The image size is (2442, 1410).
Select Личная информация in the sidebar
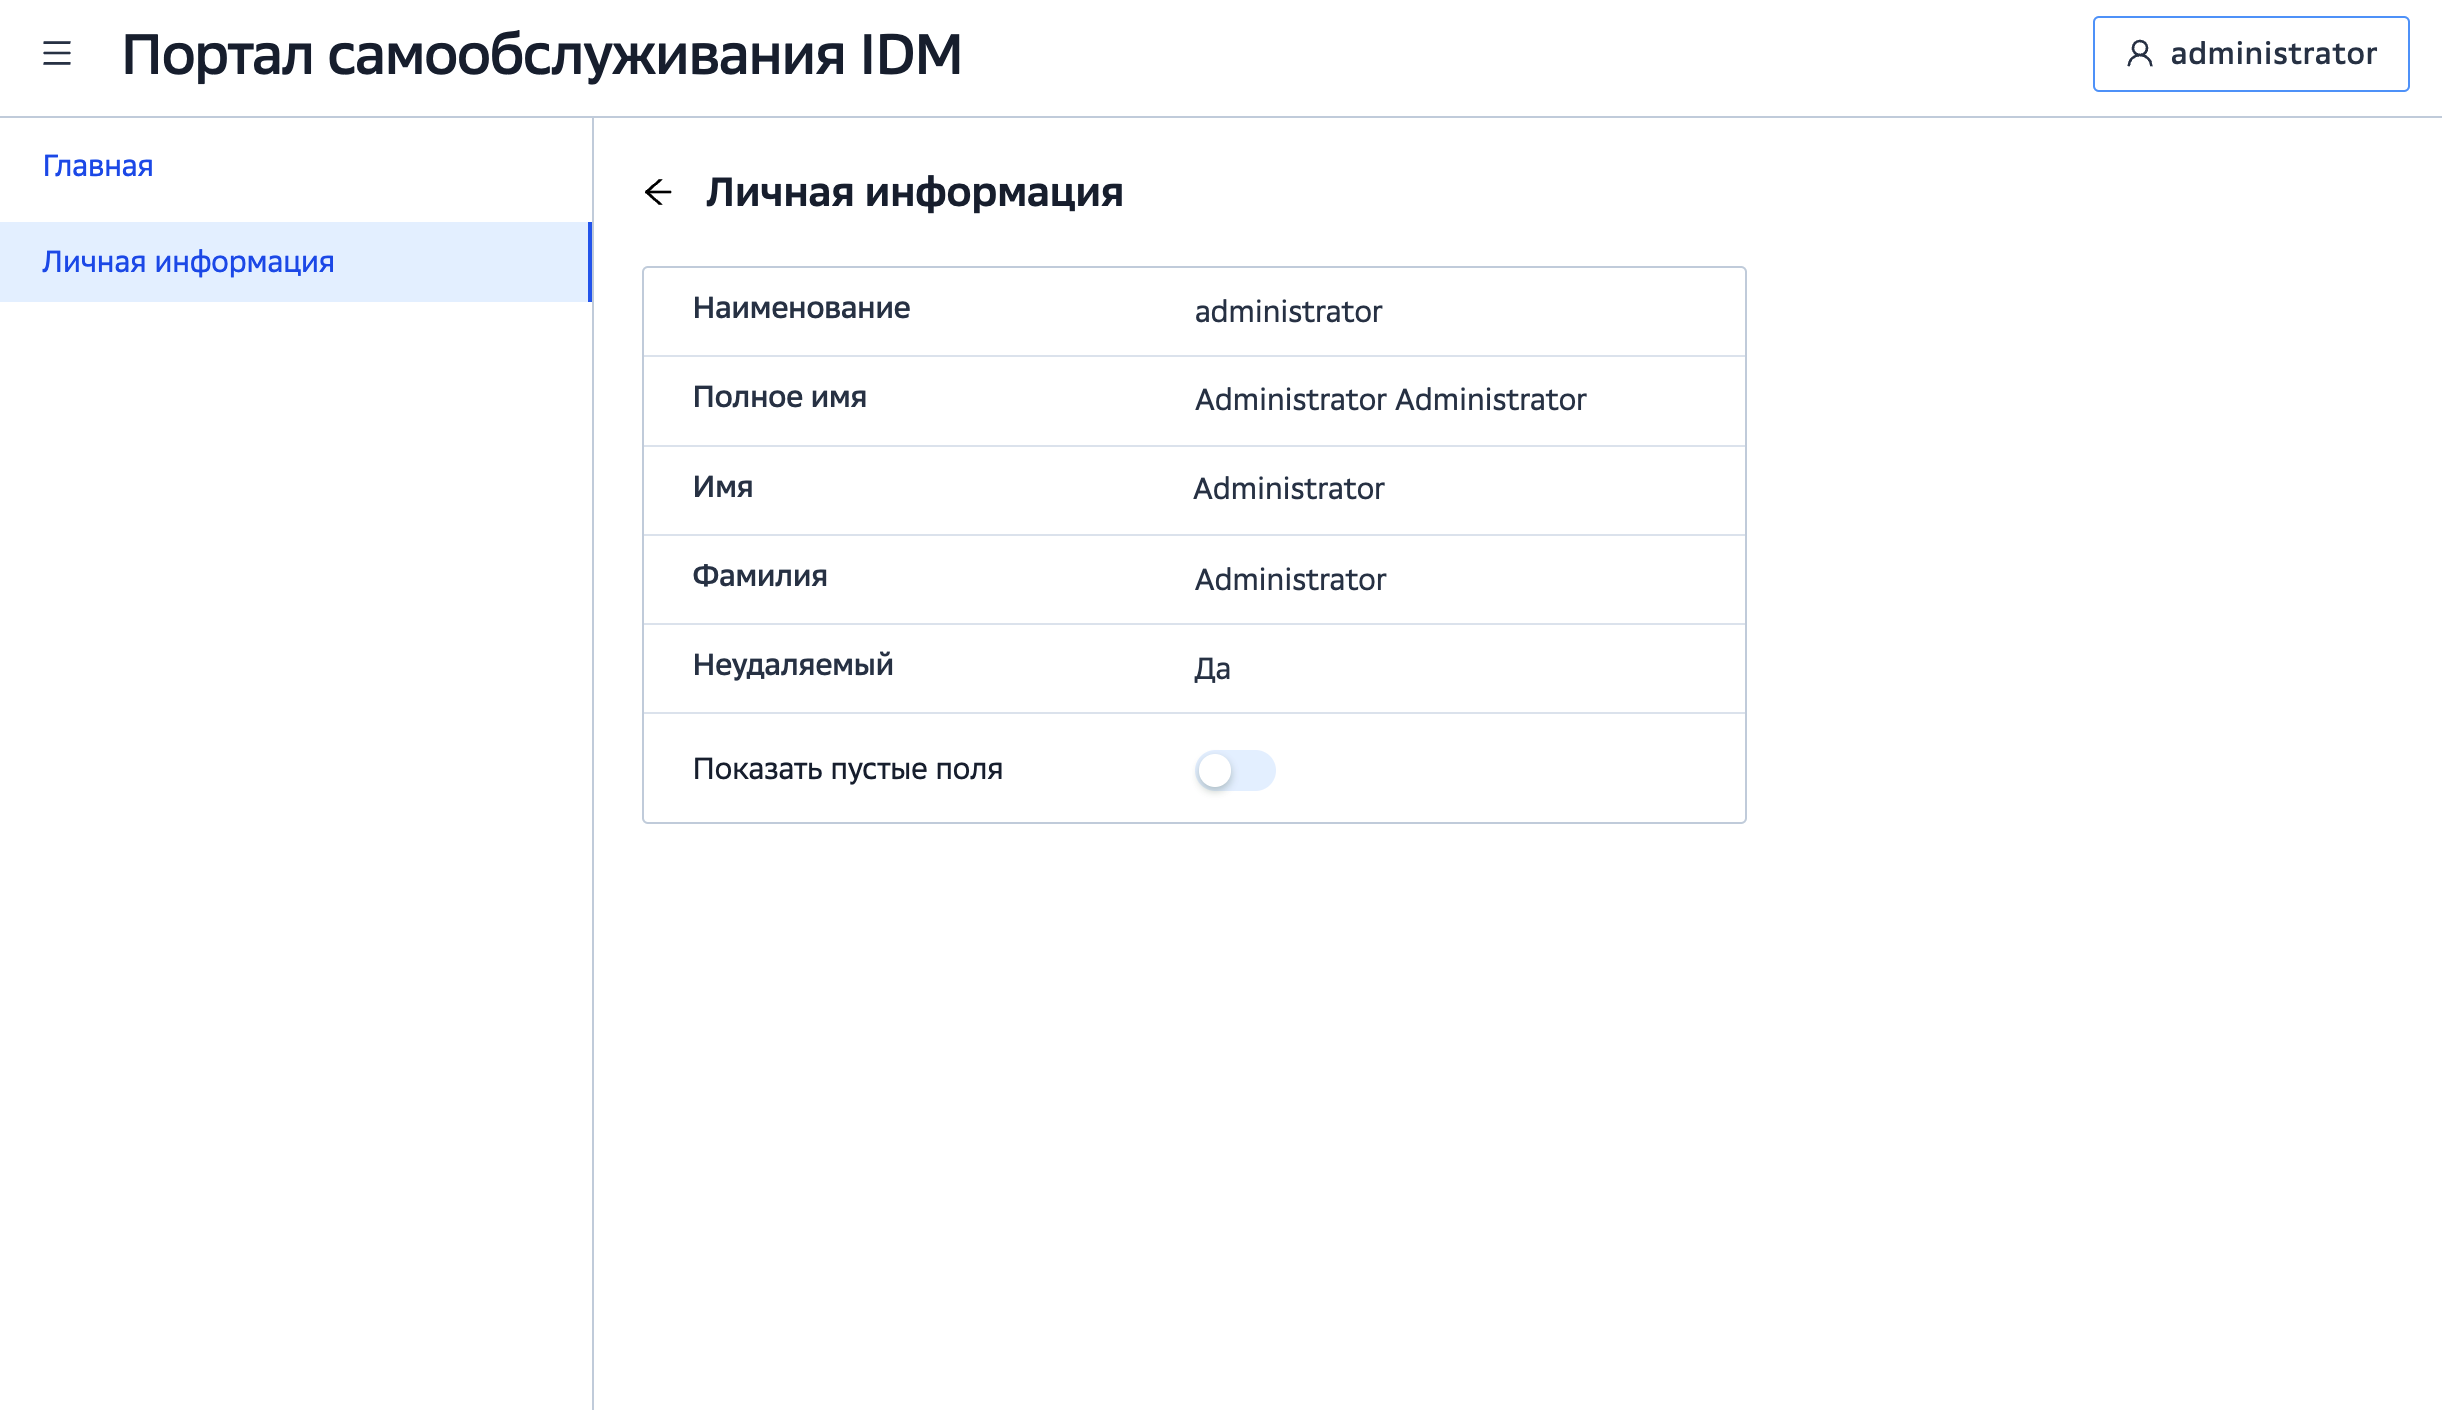190,262
